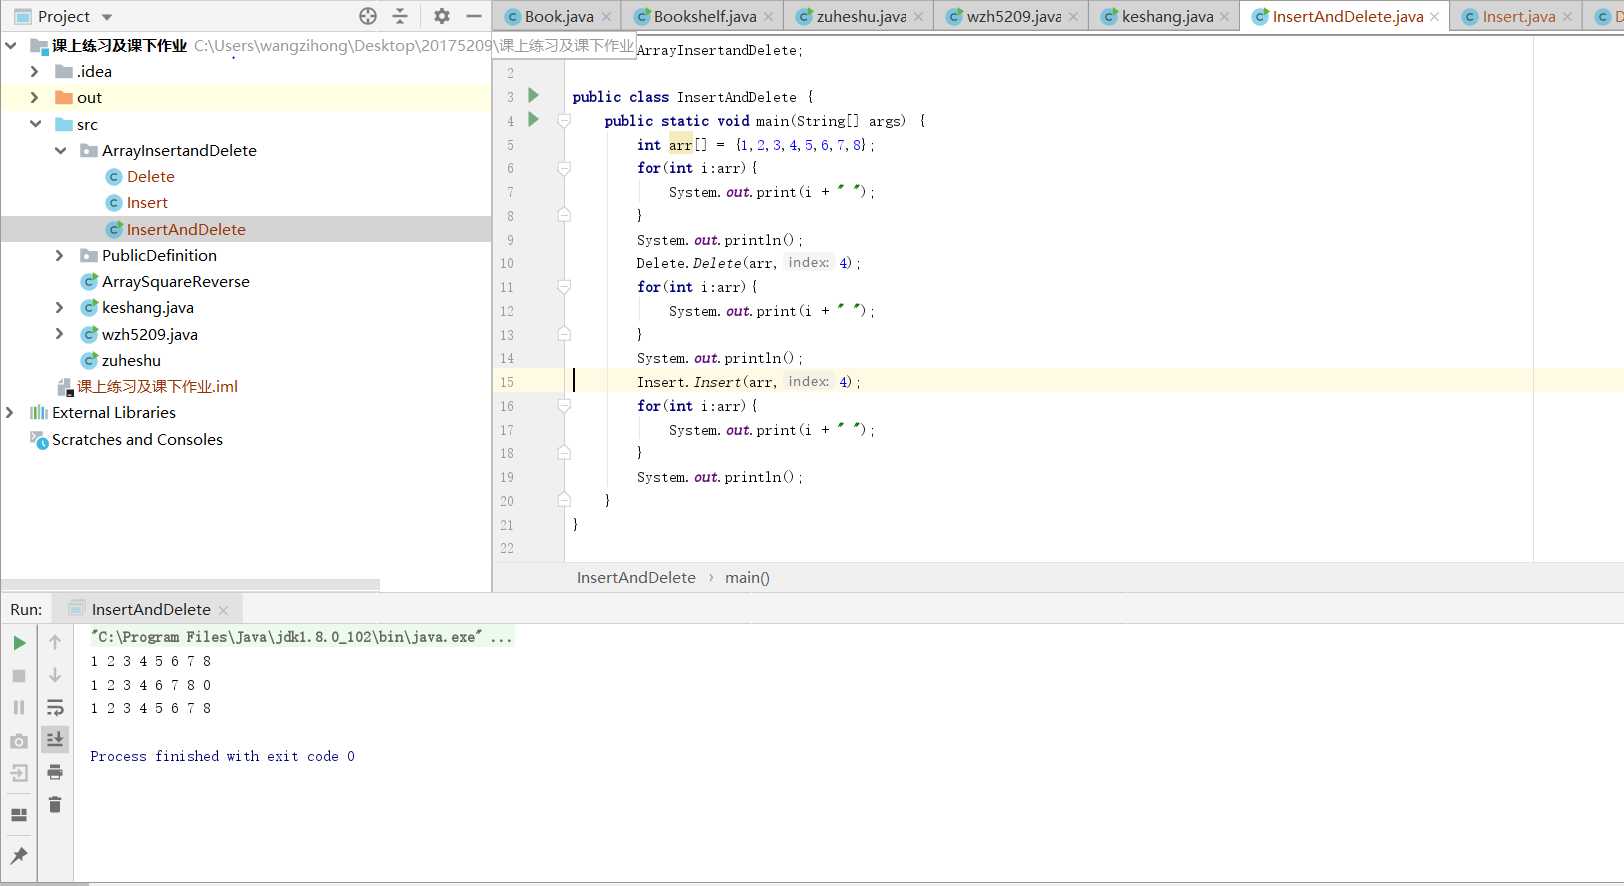Click the Exit icon in run toolbar
Image resolution: width=1624 pixels, height=886 pixels.
pos(19,773)
